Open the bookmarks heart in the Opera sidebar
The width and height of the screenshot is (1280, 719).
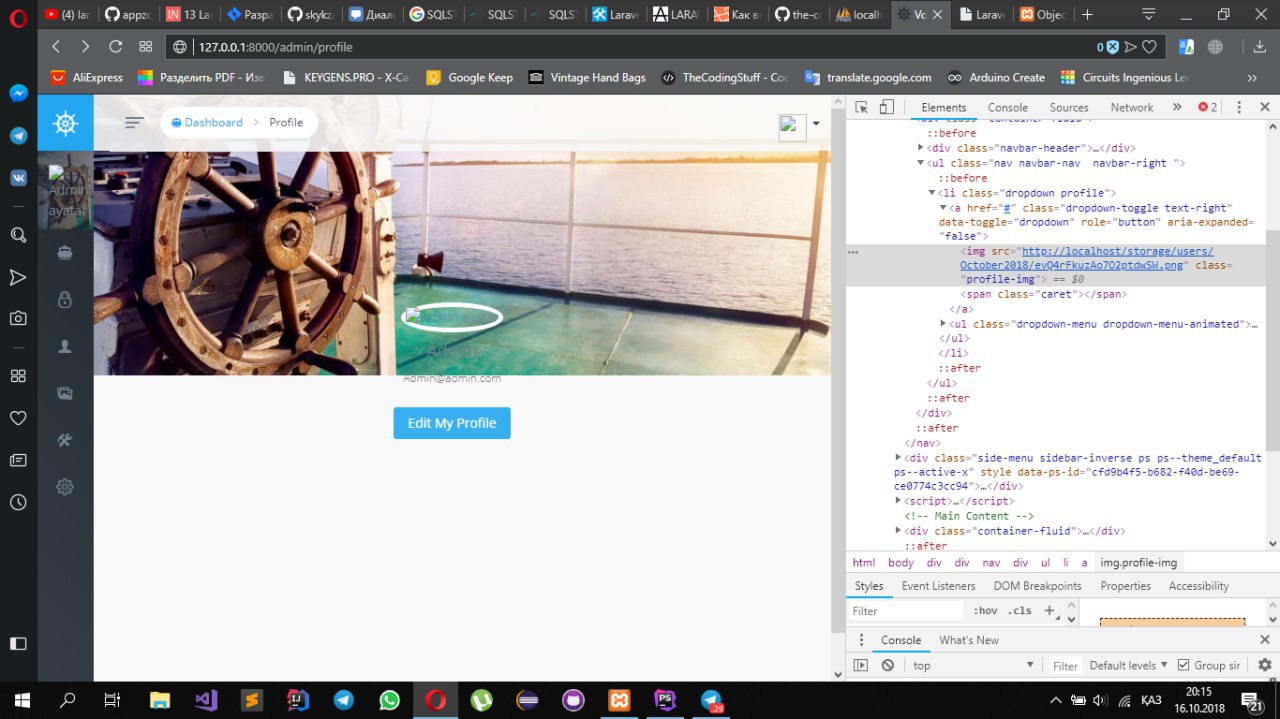click(x=18, y=418)
